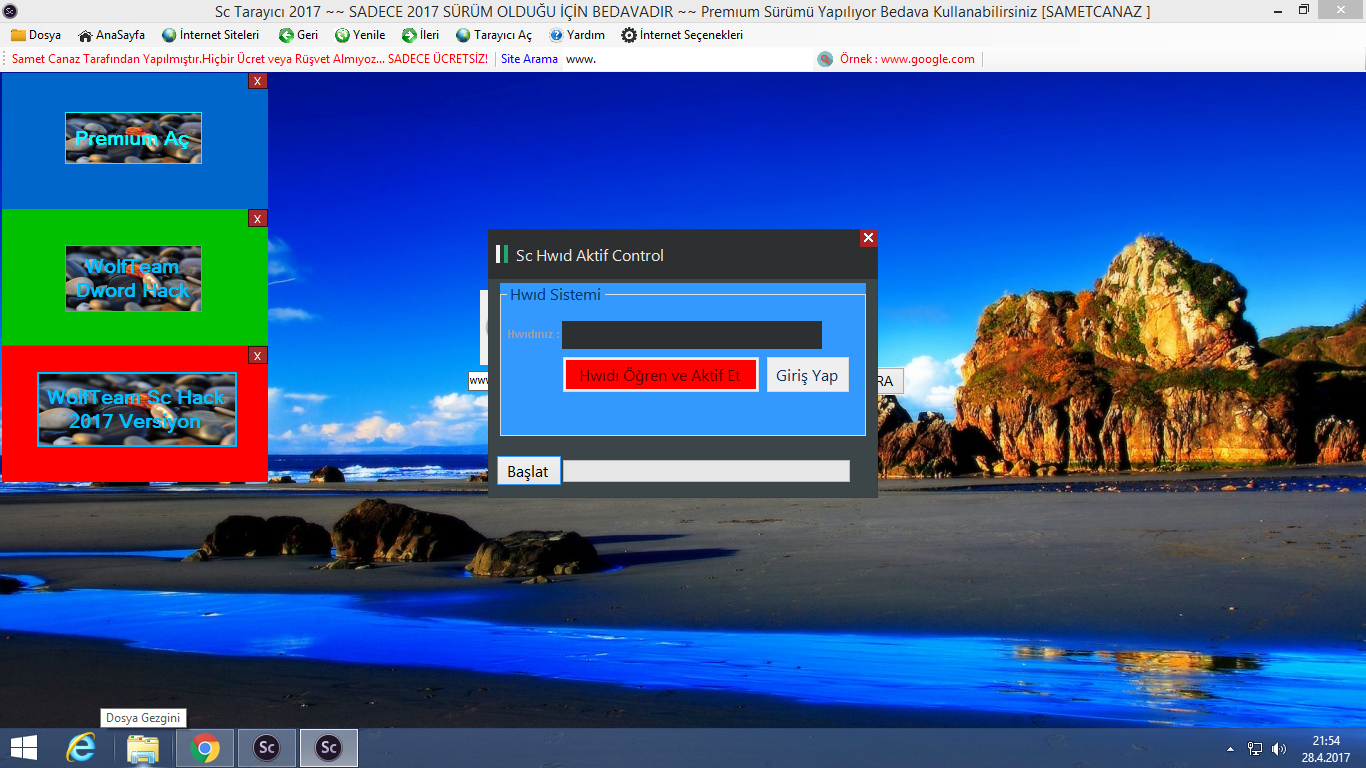Close the red WolfTeam Sc Hack panel
The width and height of the screenshot is (1366, 768).
pyautogui.click(x=258, y=355)
